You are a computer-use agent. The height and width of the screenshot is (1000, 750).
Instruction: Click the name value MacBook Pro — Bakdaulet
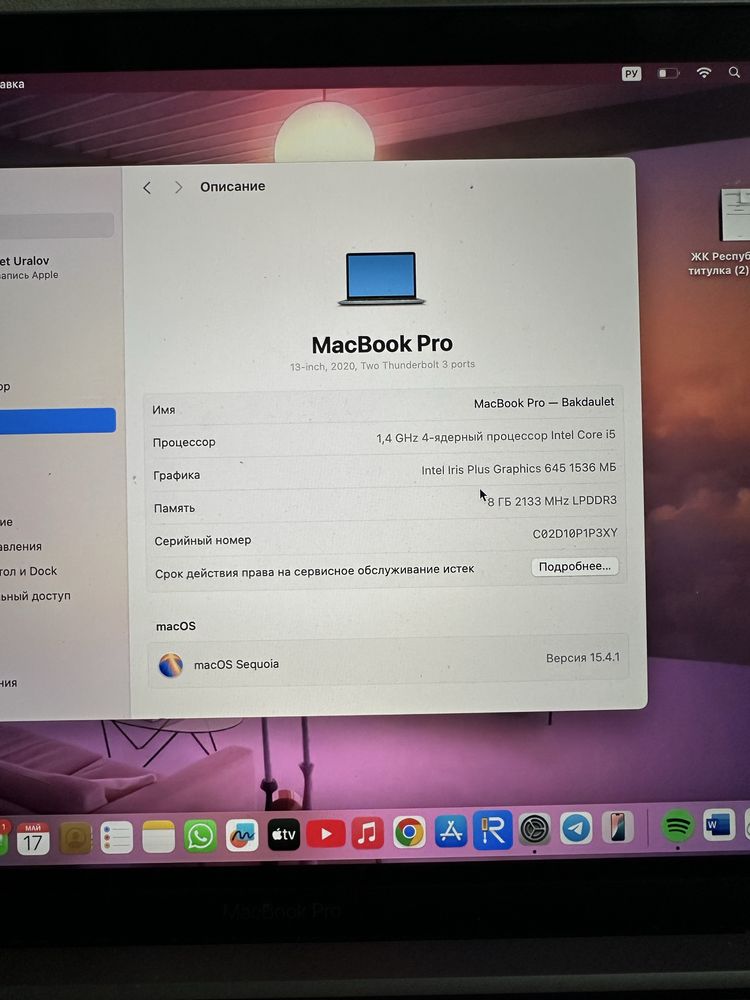[544, 402]
